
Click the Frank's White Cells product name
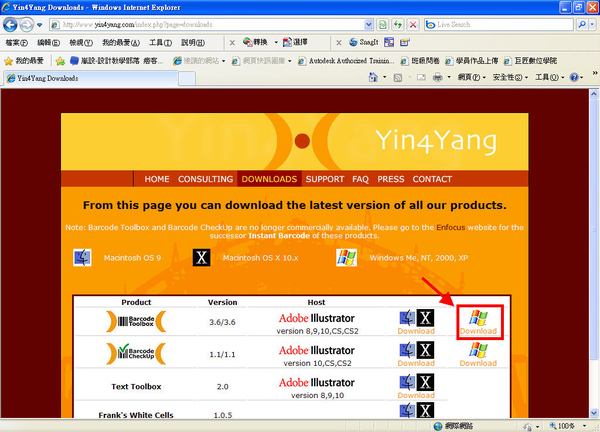point(136,415)
